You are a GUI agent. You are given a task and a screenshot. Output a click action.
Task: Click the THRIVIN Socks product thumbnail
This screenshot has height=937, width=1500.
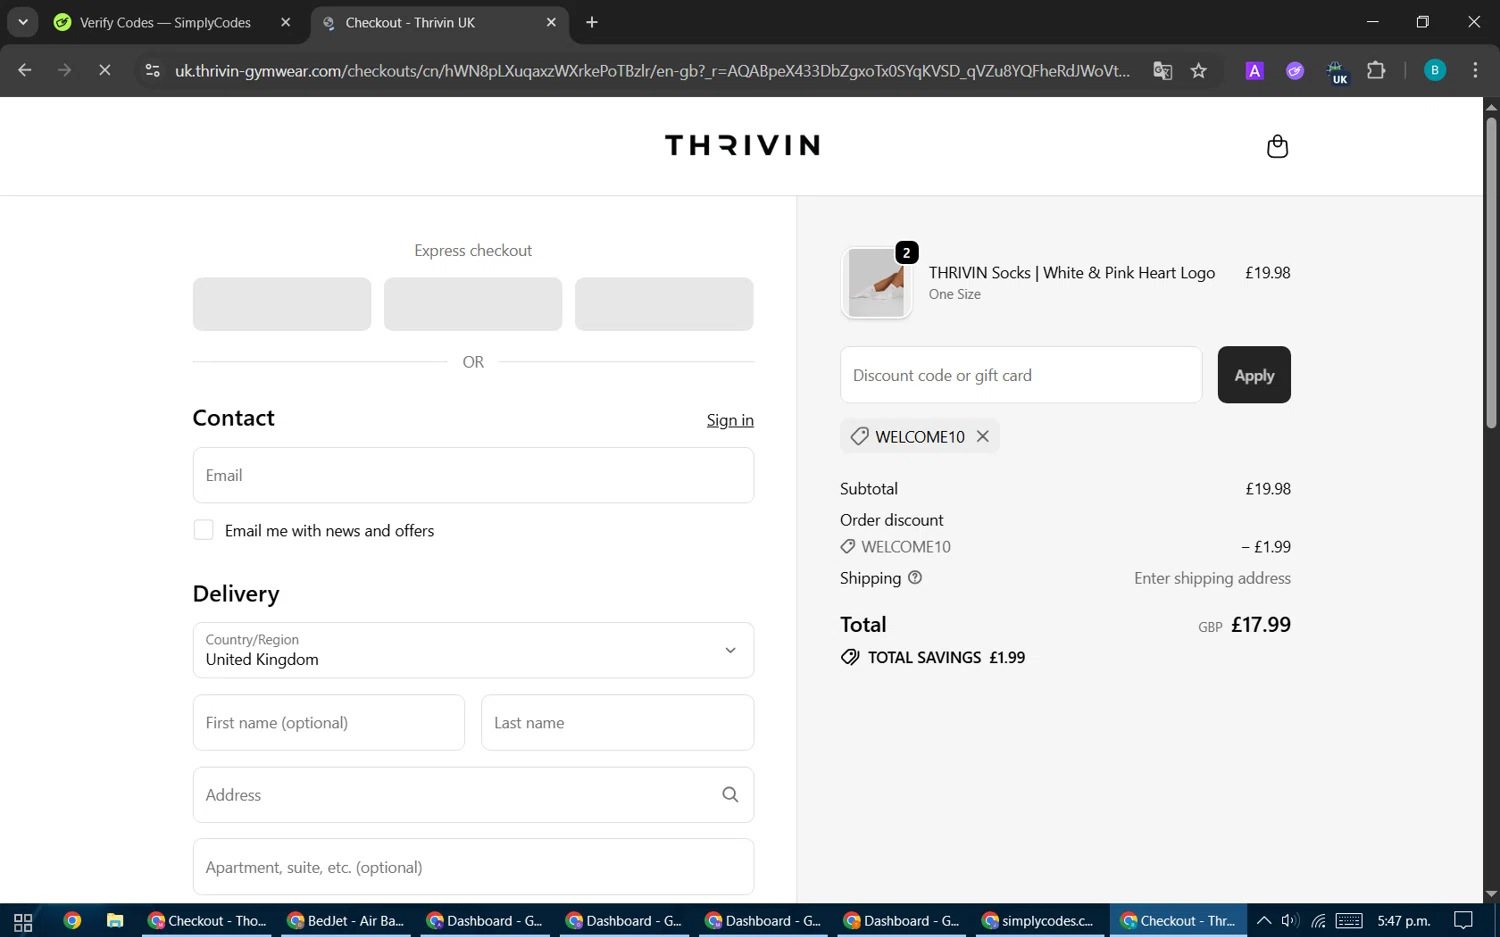click(x=876, y=283)
